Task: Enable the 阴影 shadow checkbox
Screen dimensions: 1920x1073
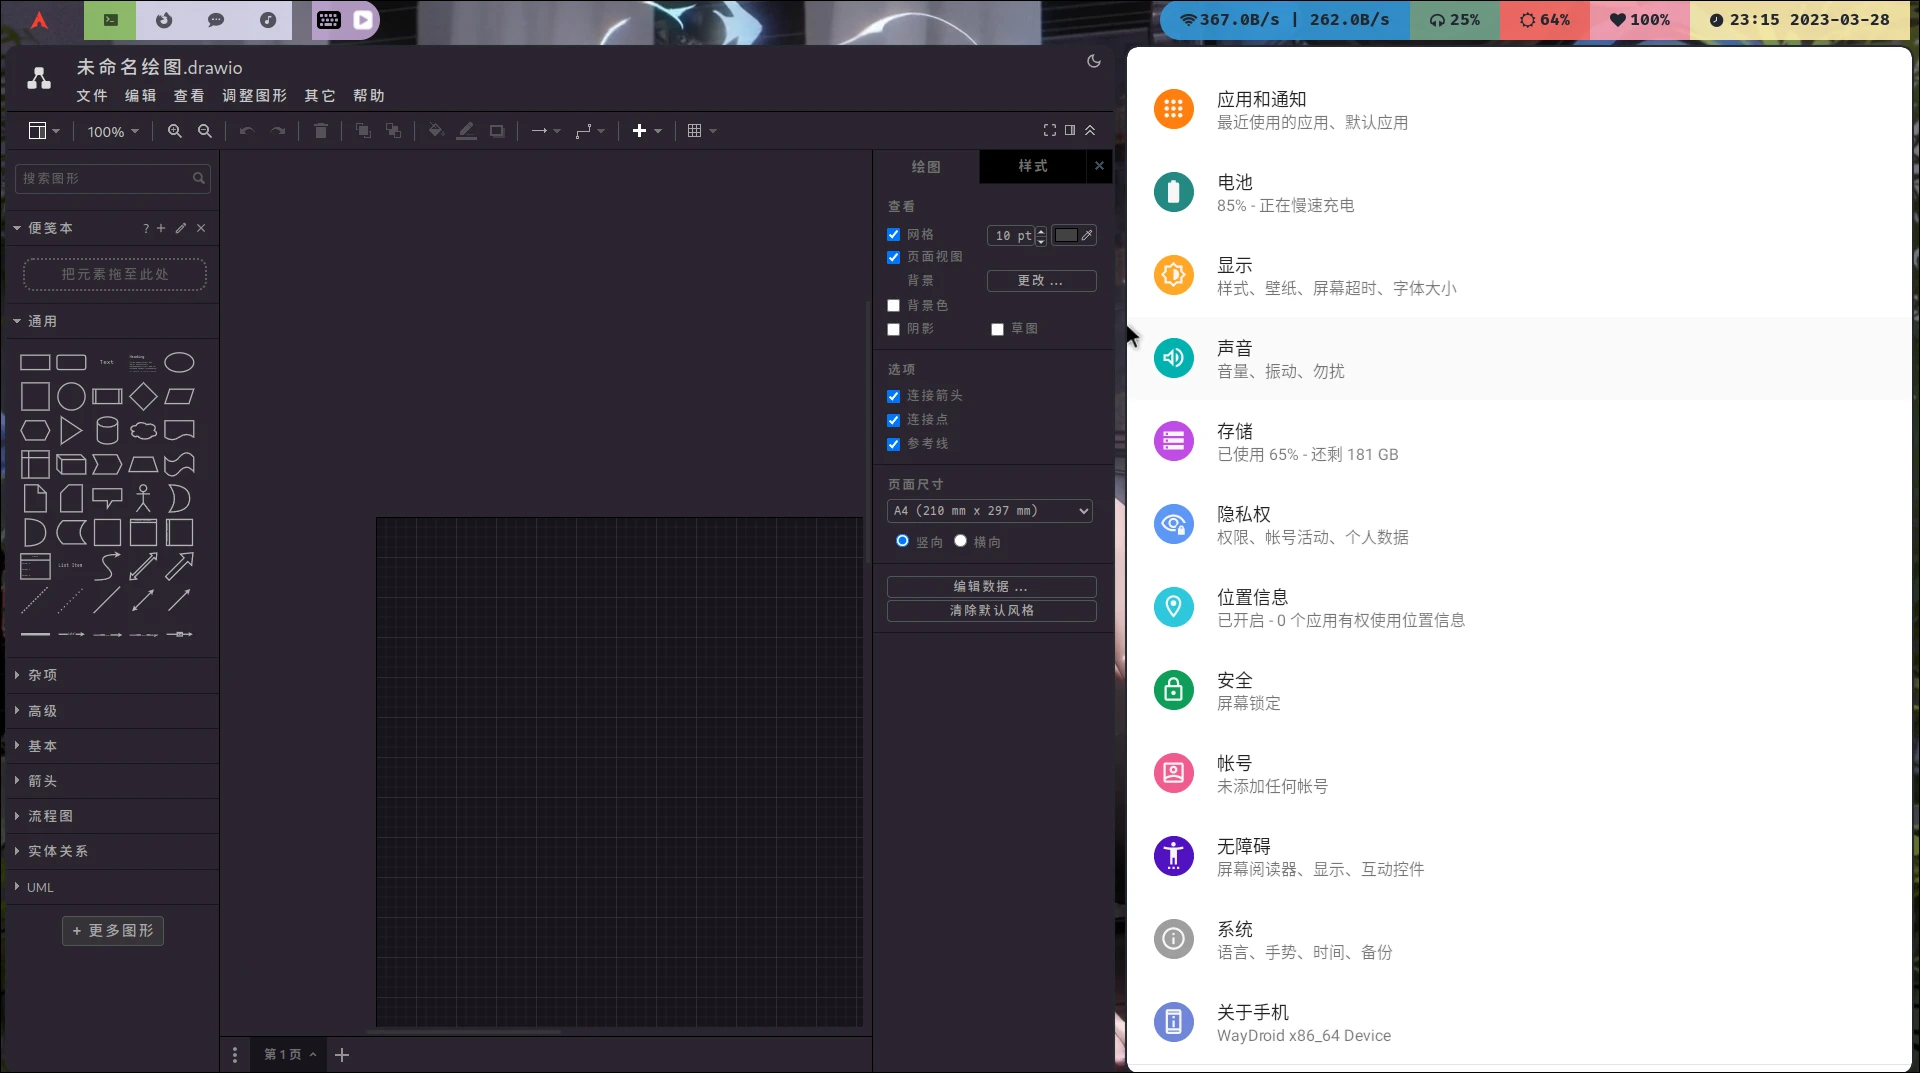Action: point(894,328)
